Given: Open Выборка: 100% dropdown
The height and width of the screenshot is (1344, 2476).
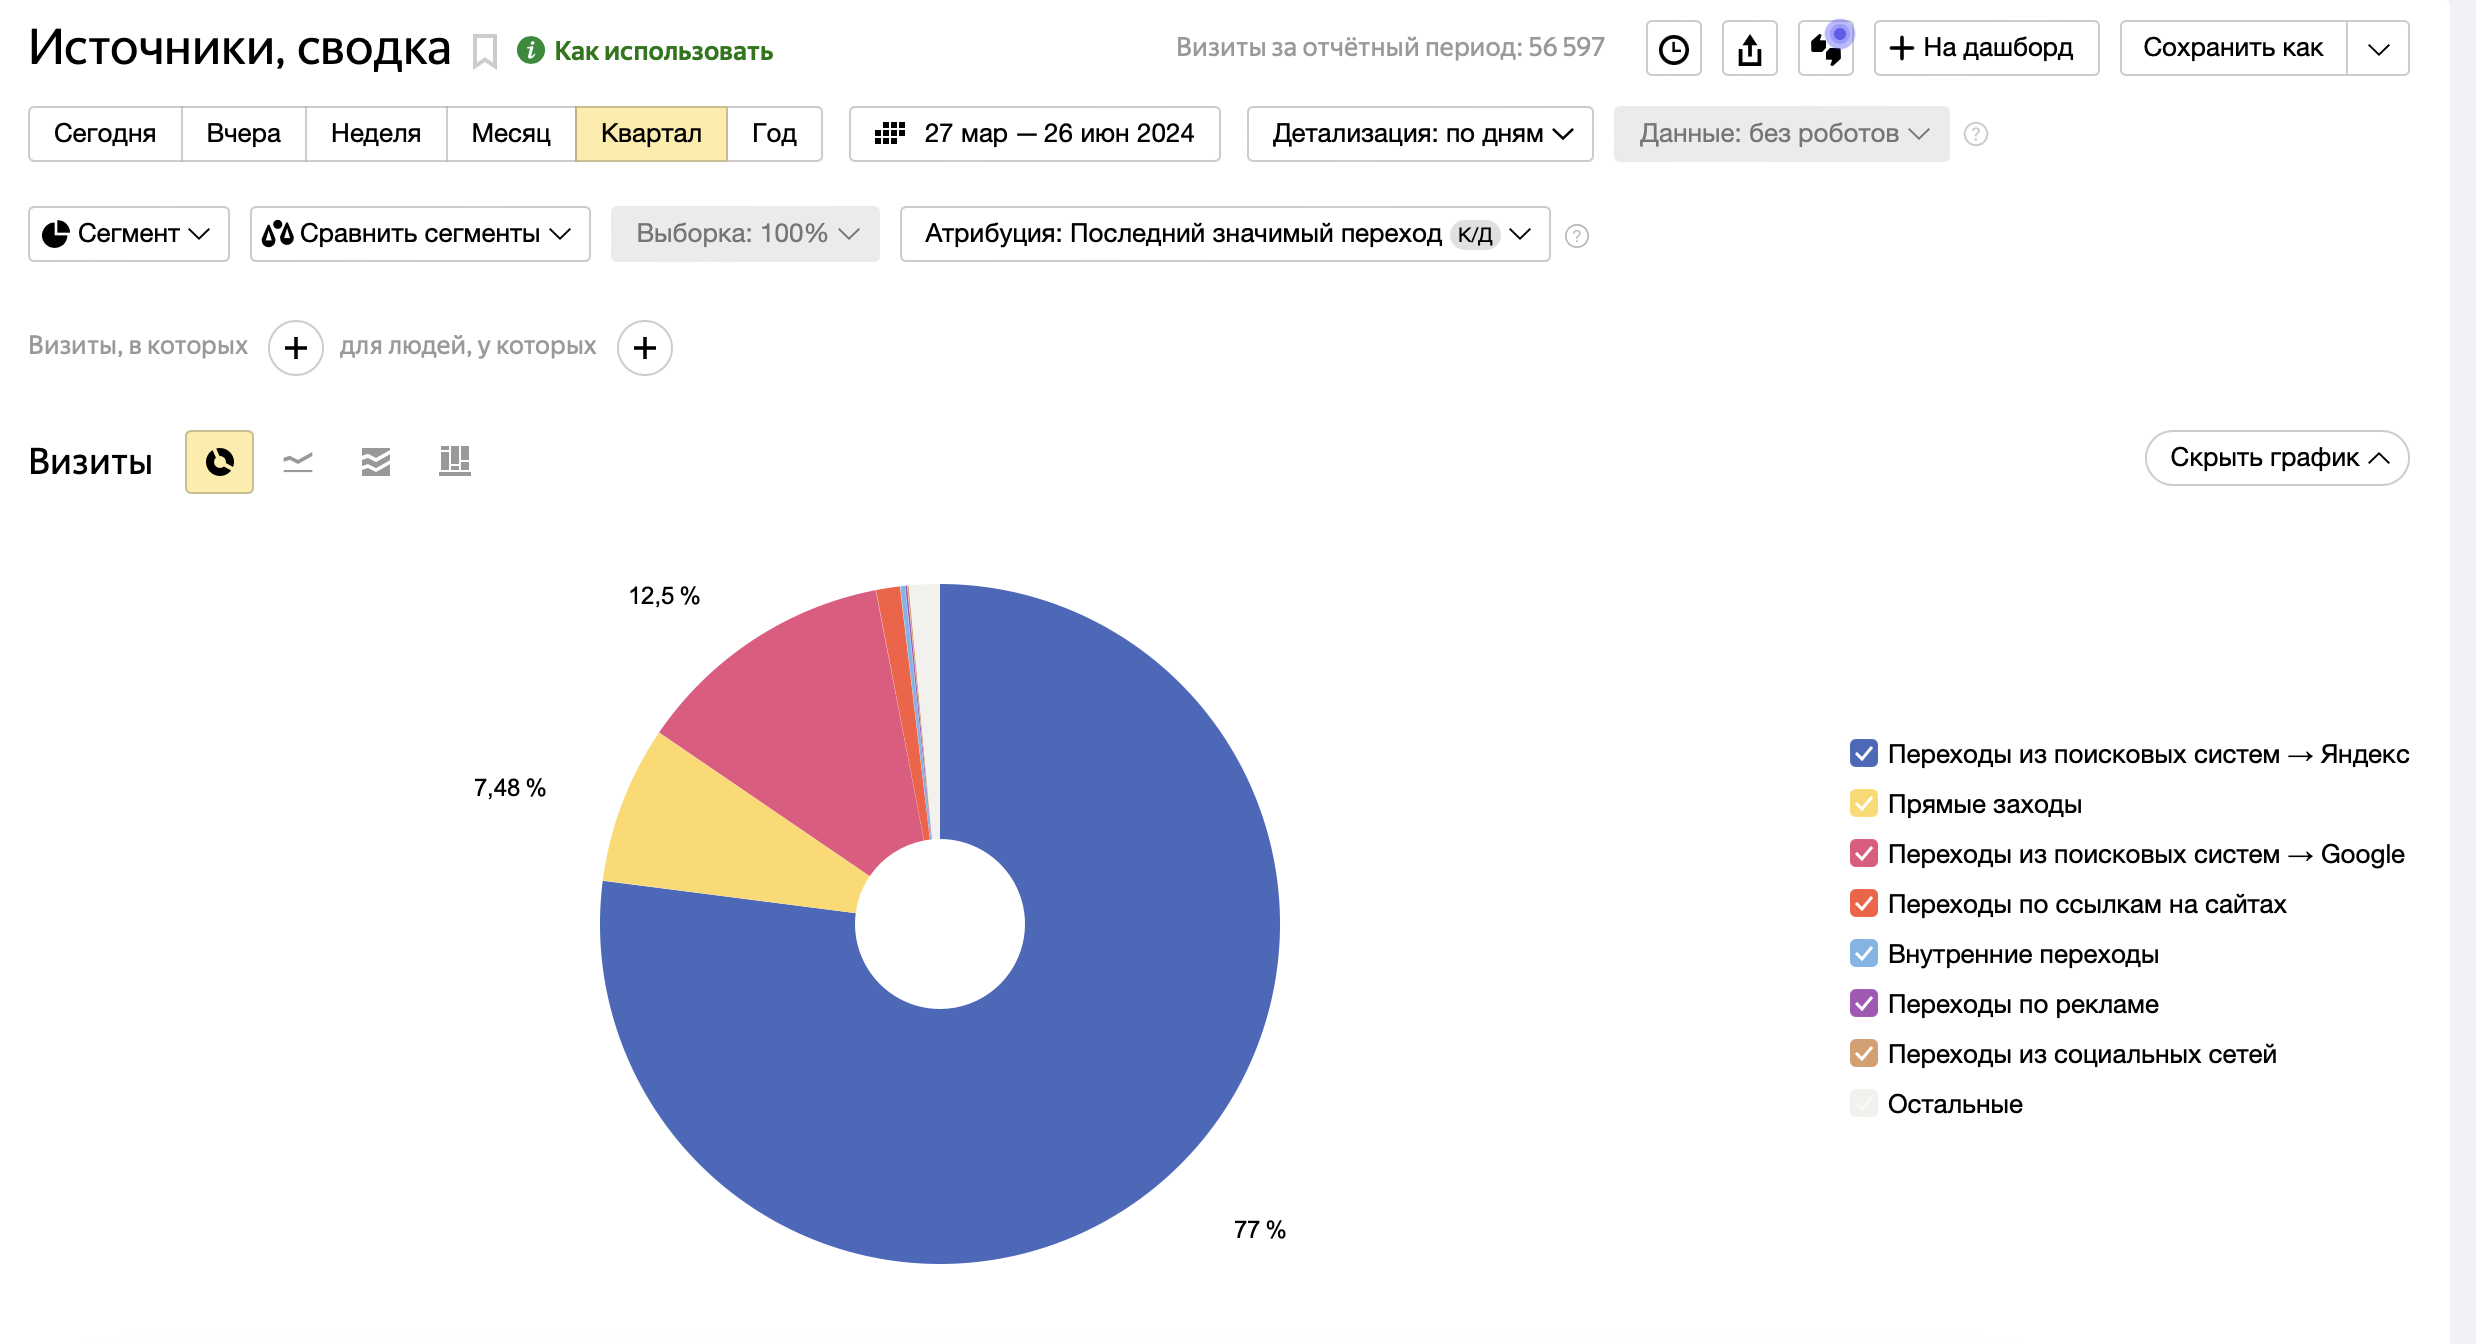Looking at the screenshot, I should tap(745, 234).
